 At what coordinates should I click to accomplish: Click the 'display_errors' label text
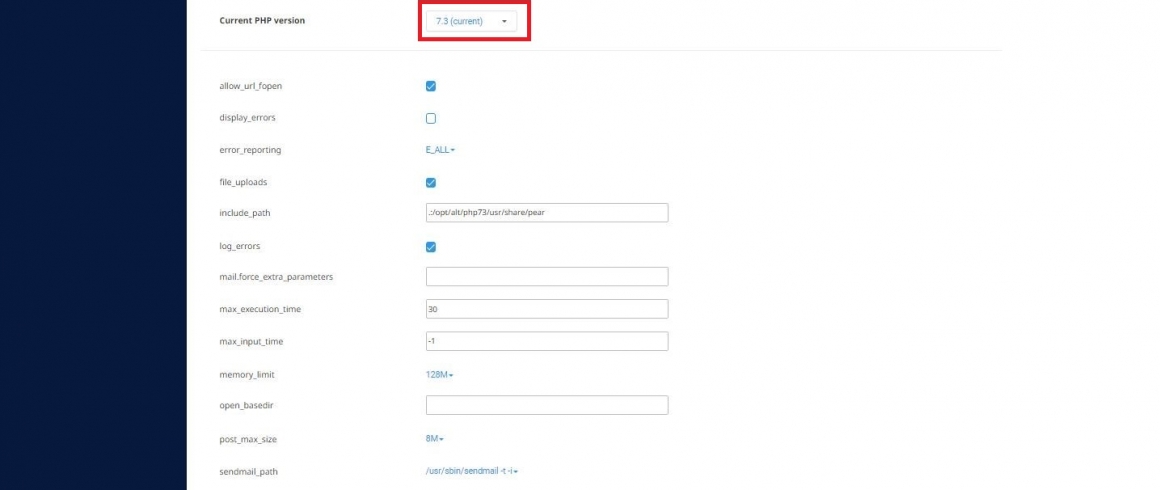(247, 118)
